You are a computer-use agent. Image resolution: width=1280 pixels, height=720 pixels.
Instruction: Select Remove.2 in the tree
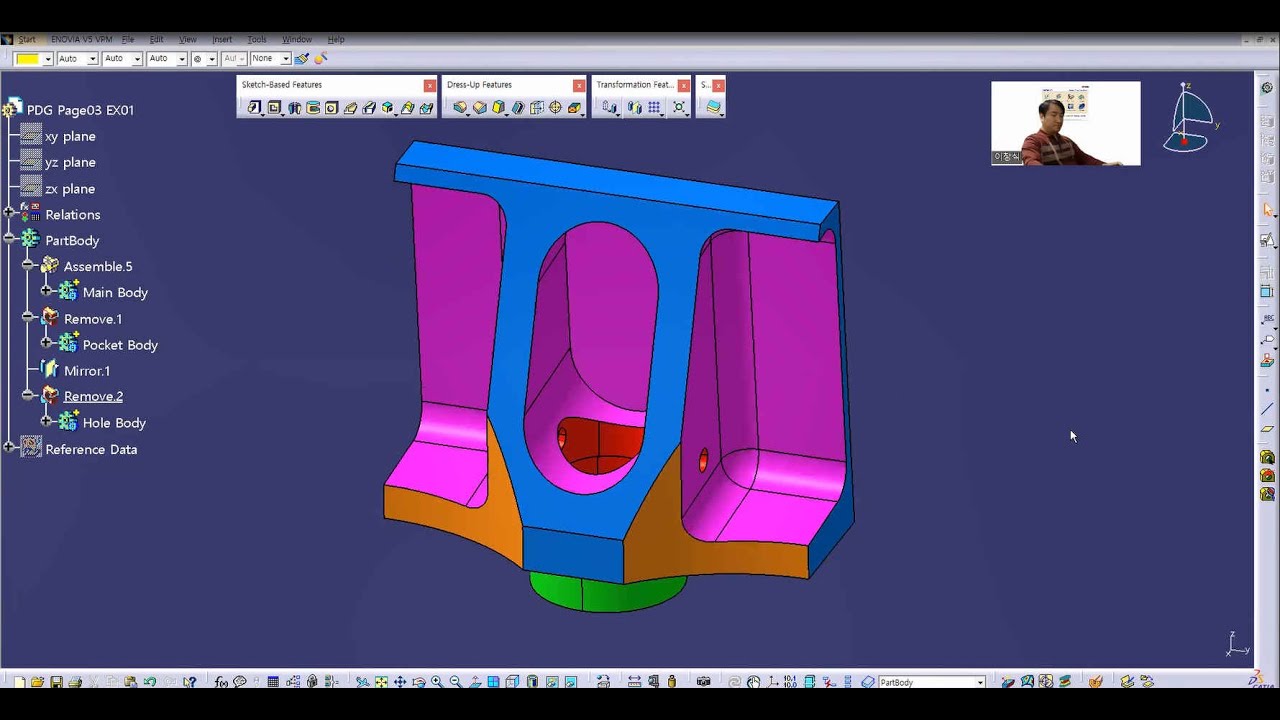pyautogui.click(x=93, y=396)
